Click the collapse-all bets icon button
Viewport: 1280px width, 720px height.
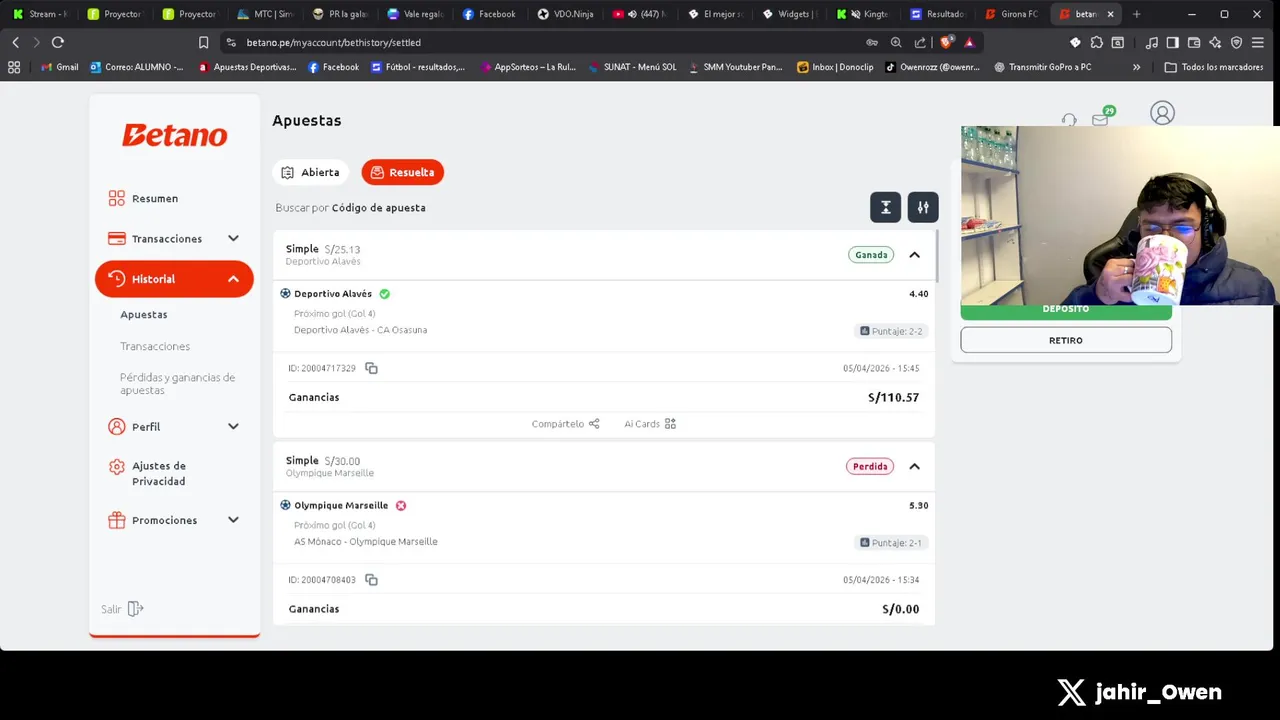885,207
